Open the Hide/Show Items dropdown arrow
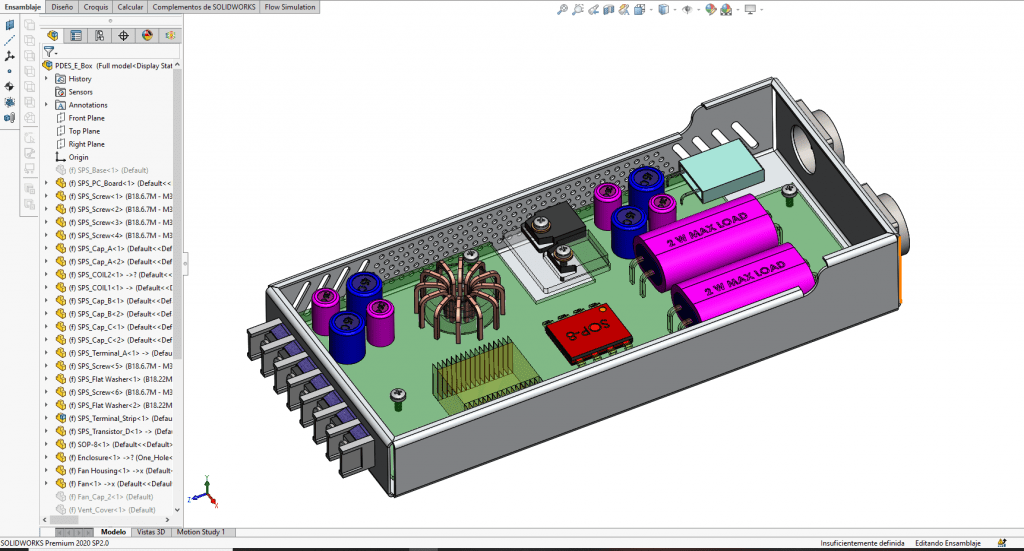 (698, 10)
